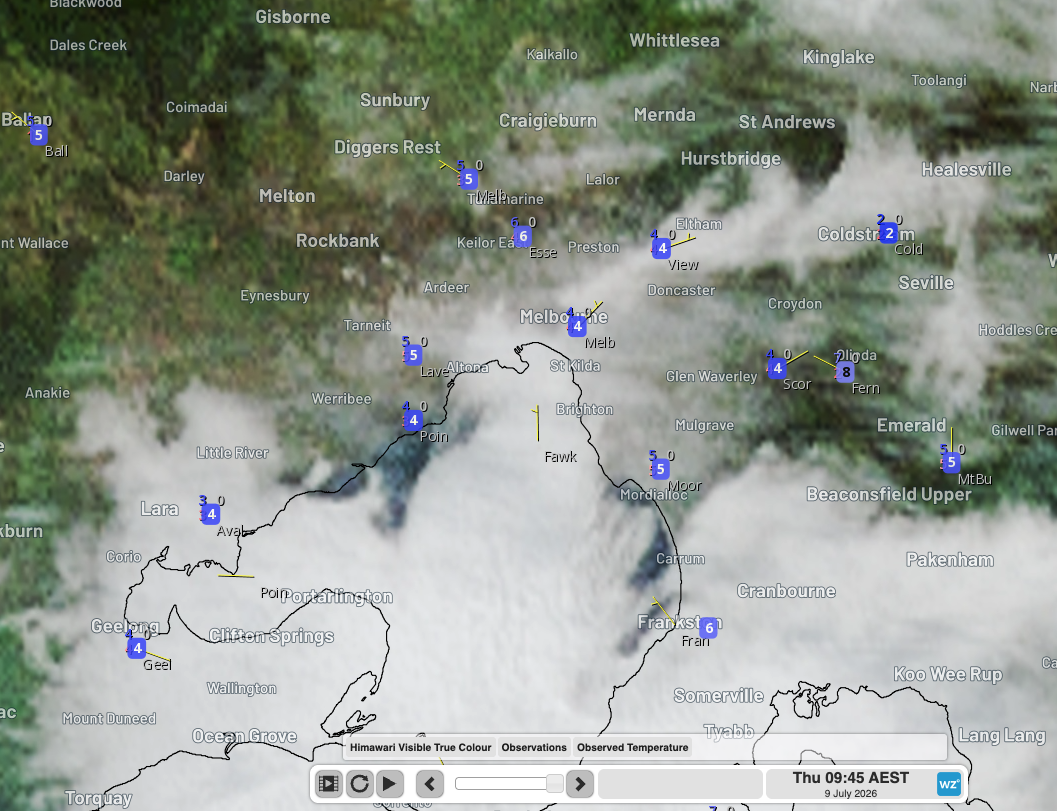Click the Healesville map label
Screen dimensions: 1057x811
click(x=966, y=169)
